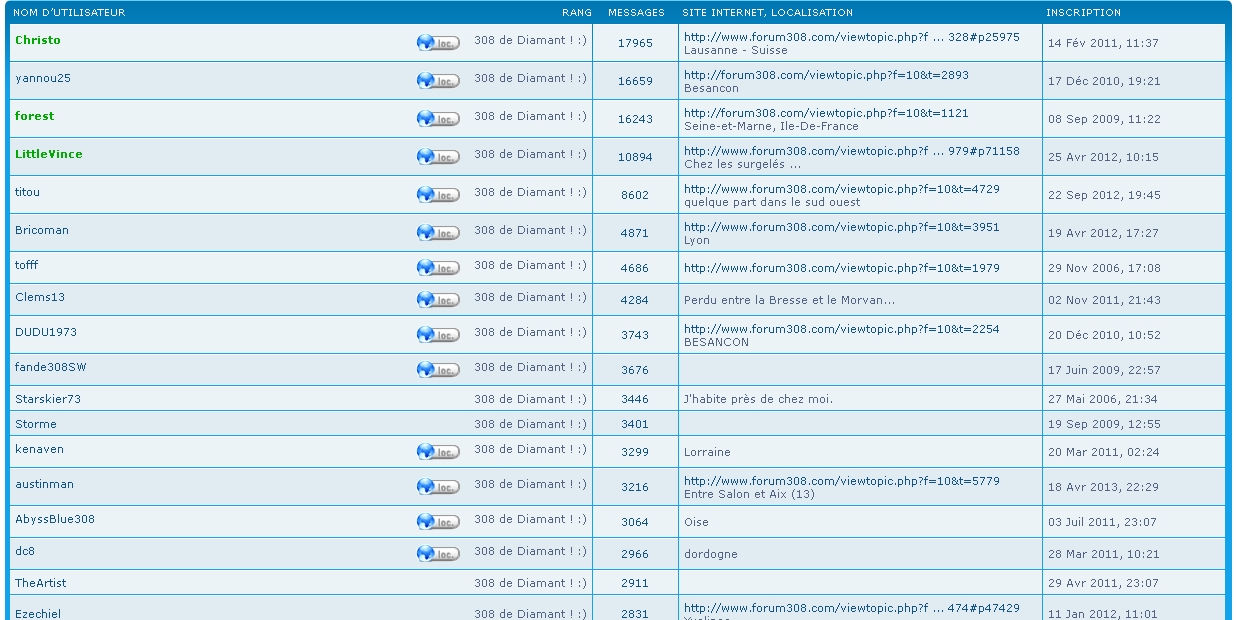Click the location icon beside dc8
This screenshot has height=620, width=1236.
(438, 553)
